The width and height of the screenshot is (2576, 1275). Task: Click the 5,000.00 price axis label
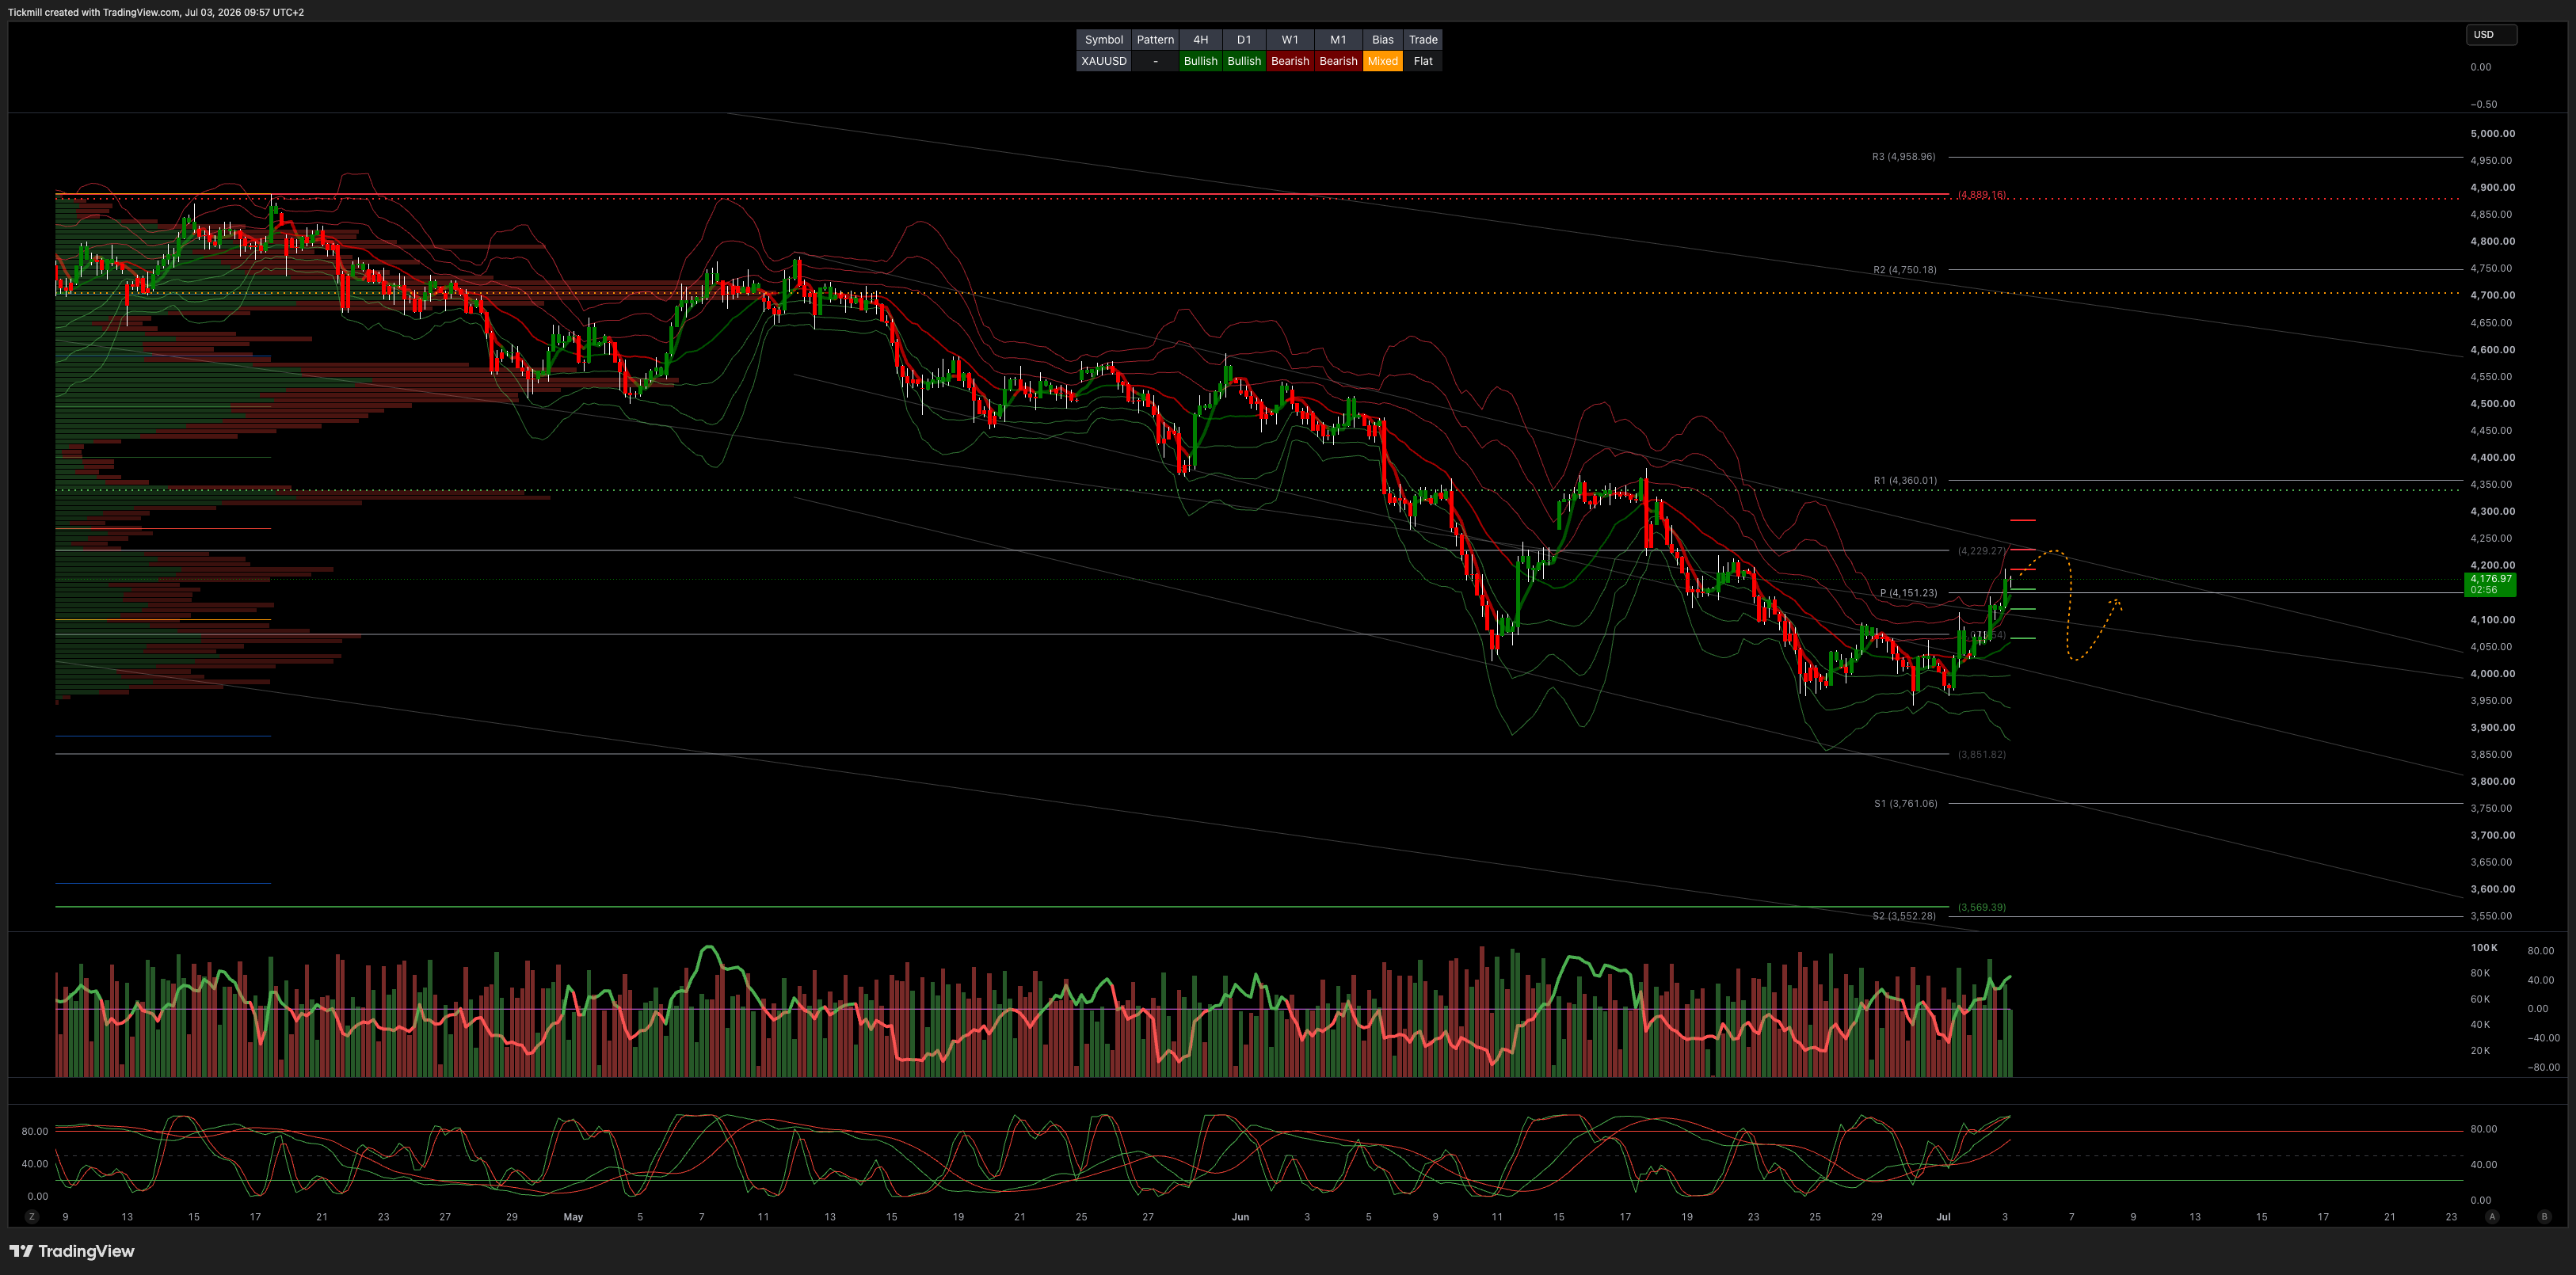pyautogui.click(x=2492, y=134)
